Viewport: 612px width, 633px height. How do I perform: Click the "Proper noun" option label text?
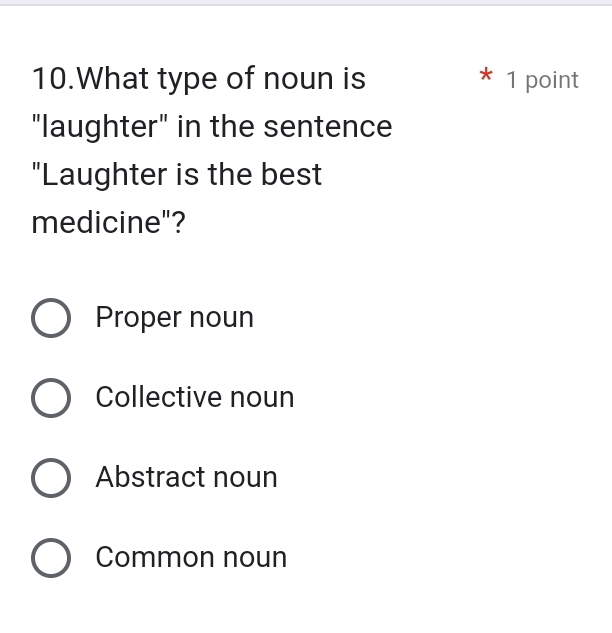click(x=174, y=318)
